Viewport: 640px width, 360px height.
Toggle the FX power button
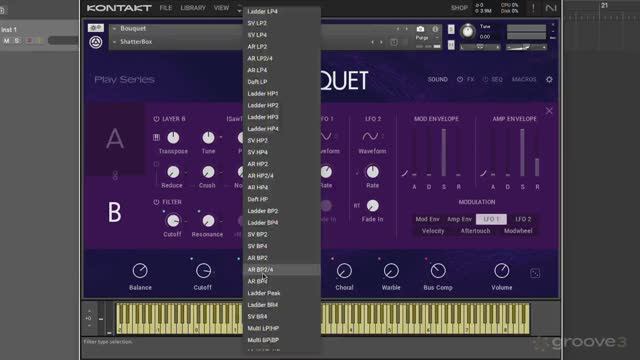[x=460, y=79]
